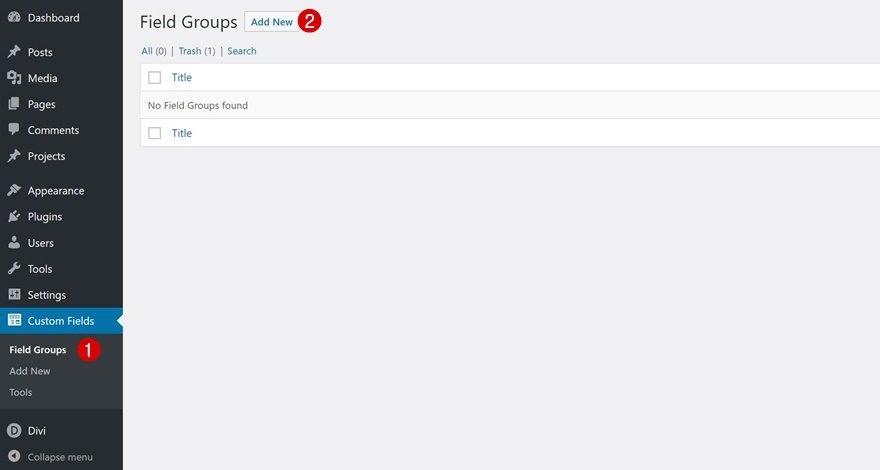
Task: Tick the select-all checkbox in the top Title header
Action: coord(154,77)
